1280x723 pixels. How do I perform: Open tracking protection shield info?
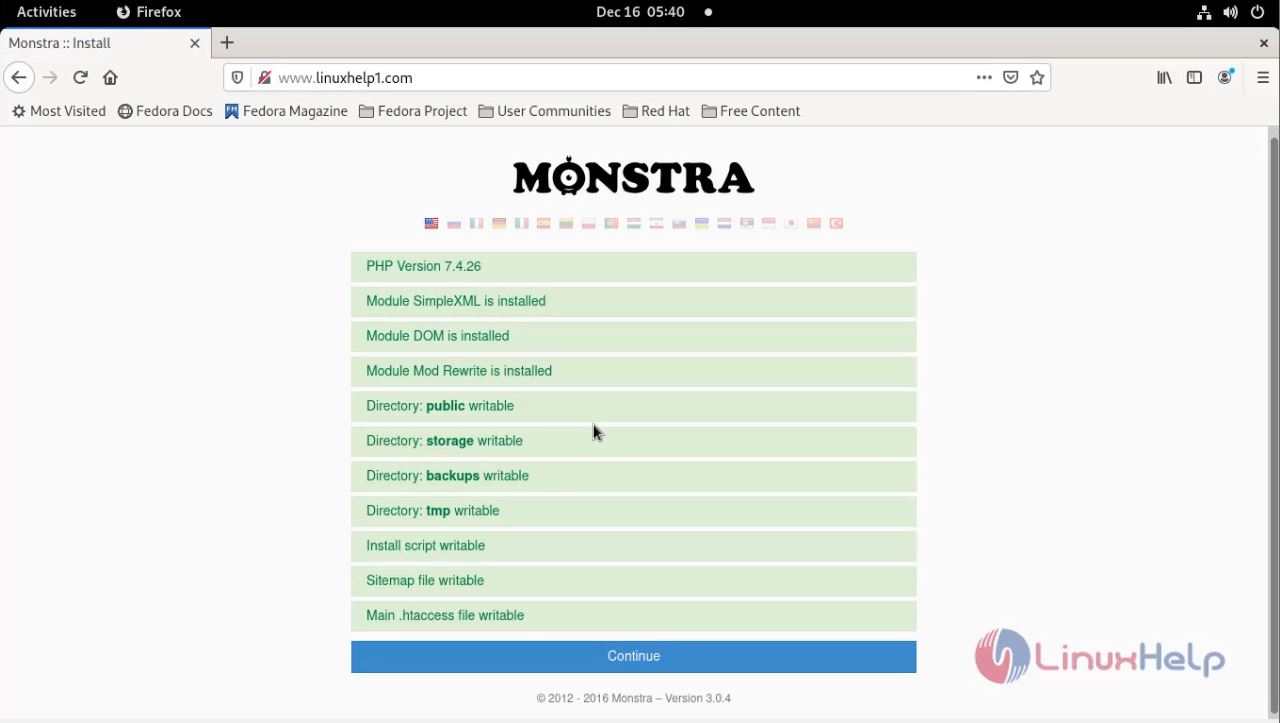(237, 77)
